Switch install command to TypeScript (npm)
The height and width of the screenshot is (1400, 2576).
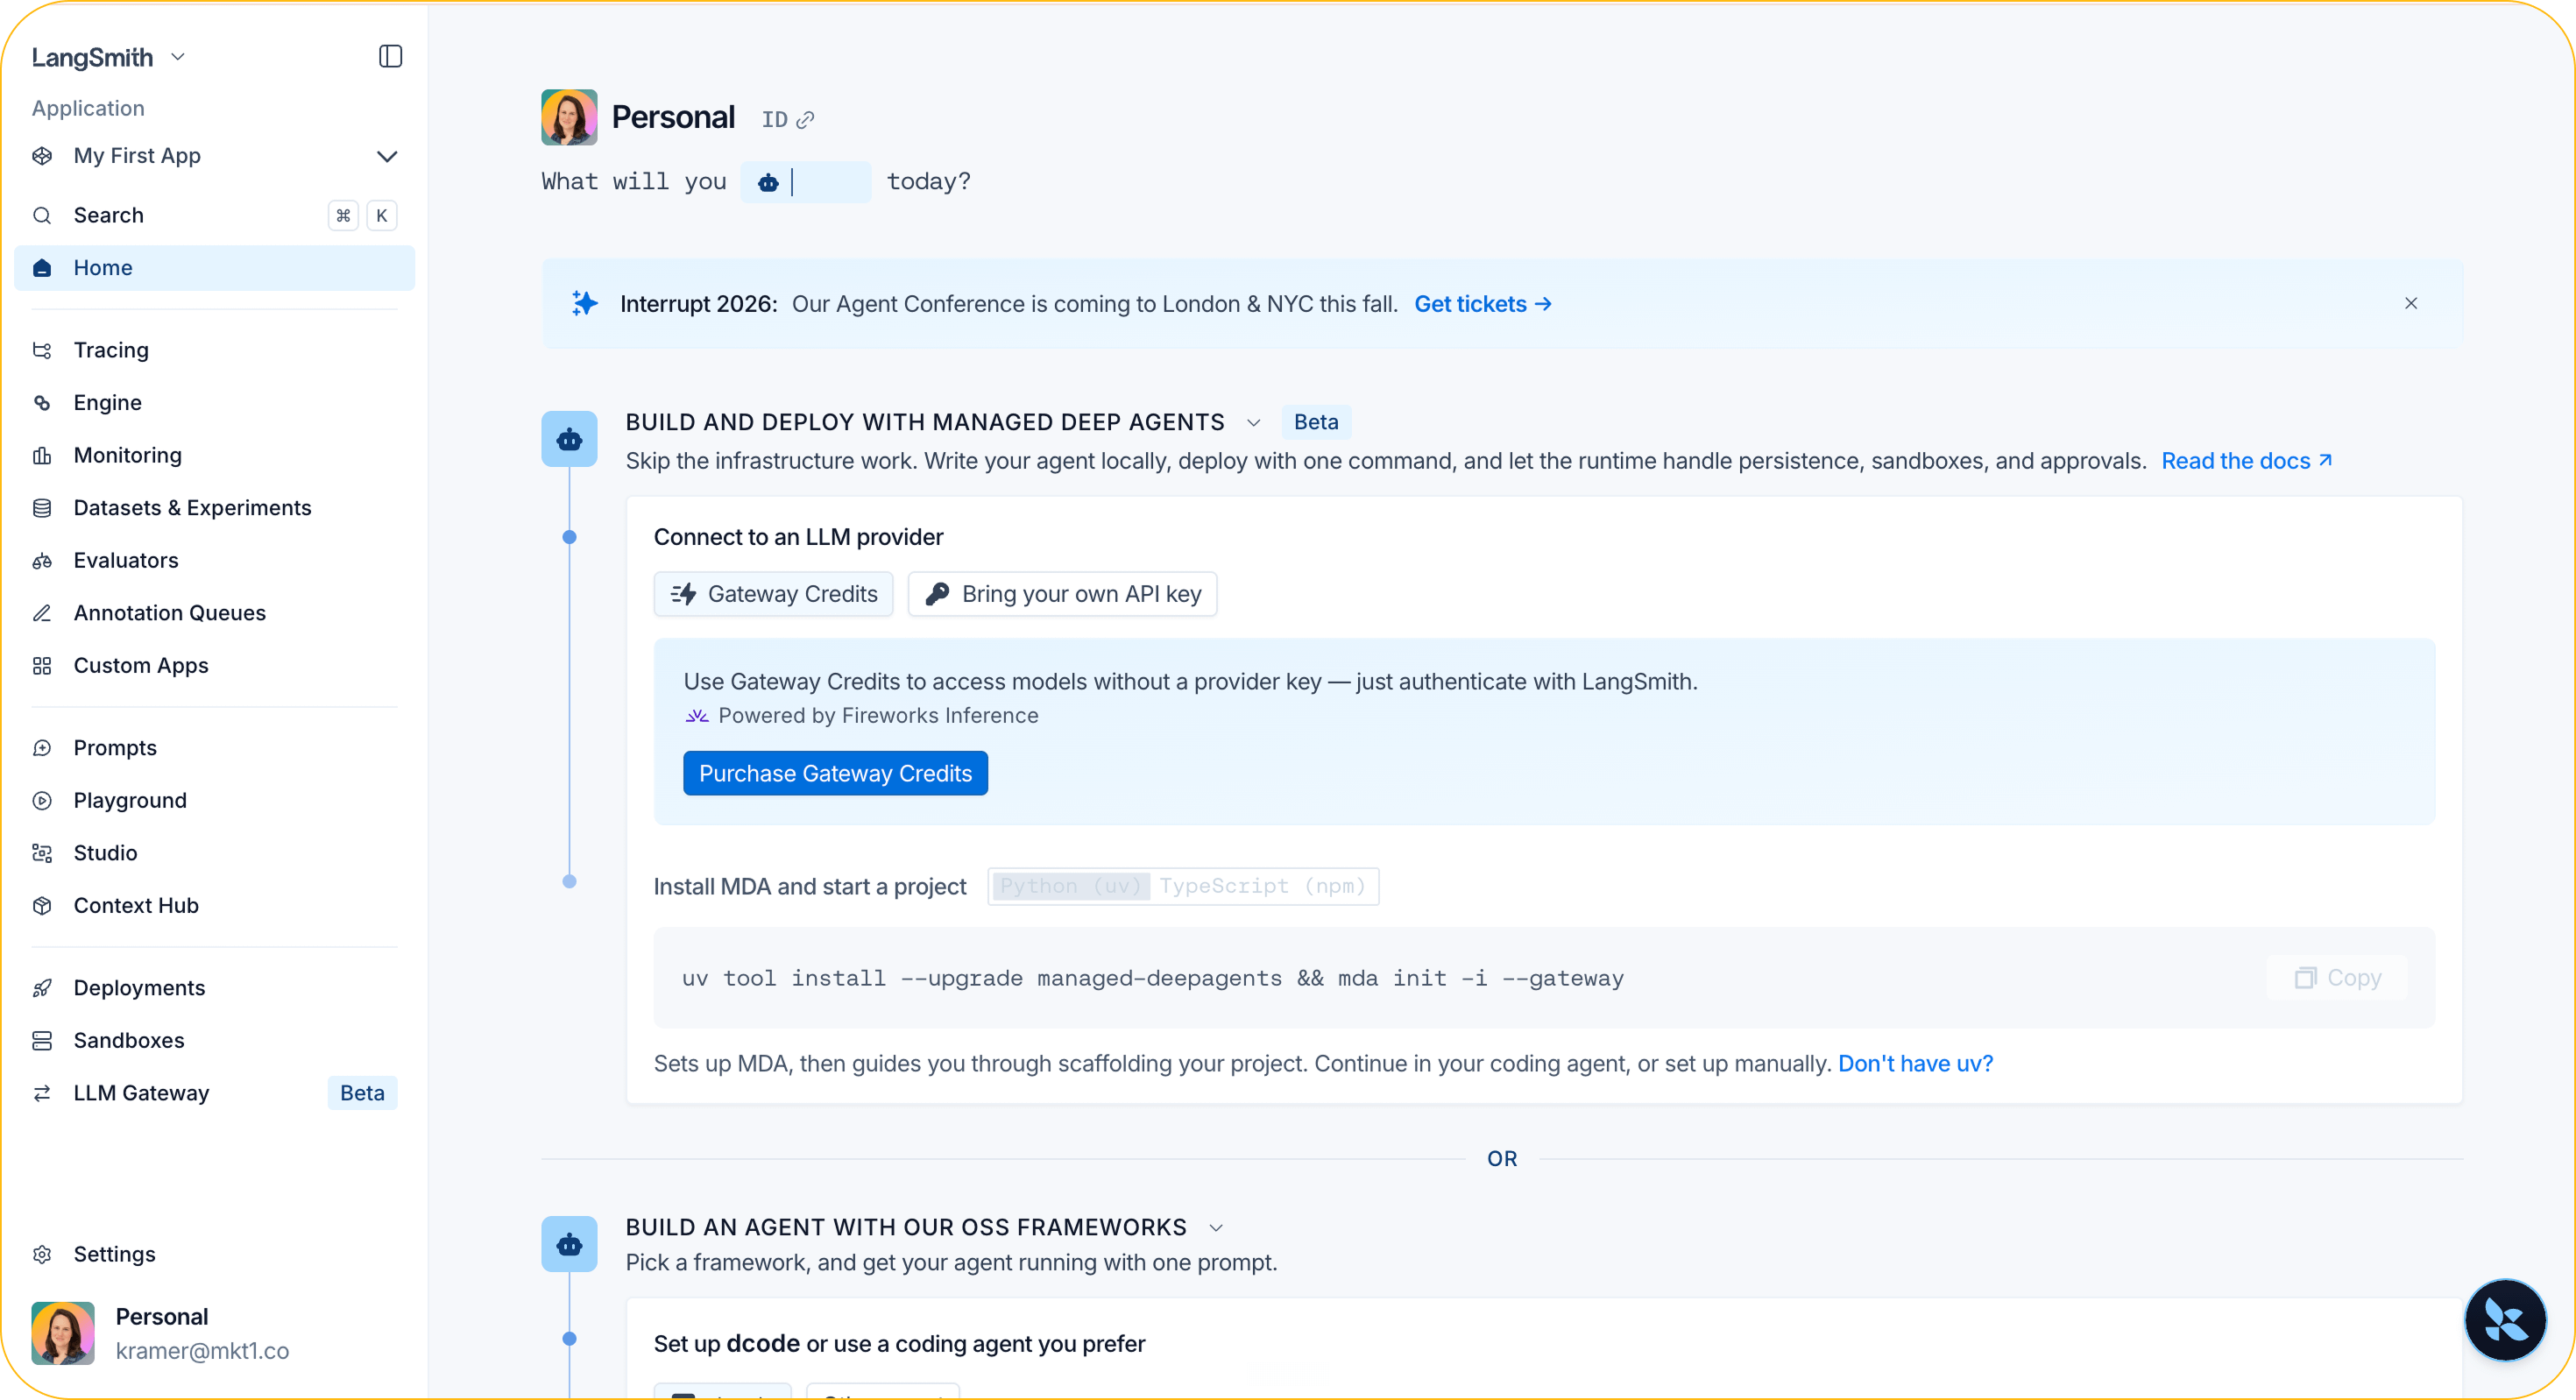(1262, 886)
